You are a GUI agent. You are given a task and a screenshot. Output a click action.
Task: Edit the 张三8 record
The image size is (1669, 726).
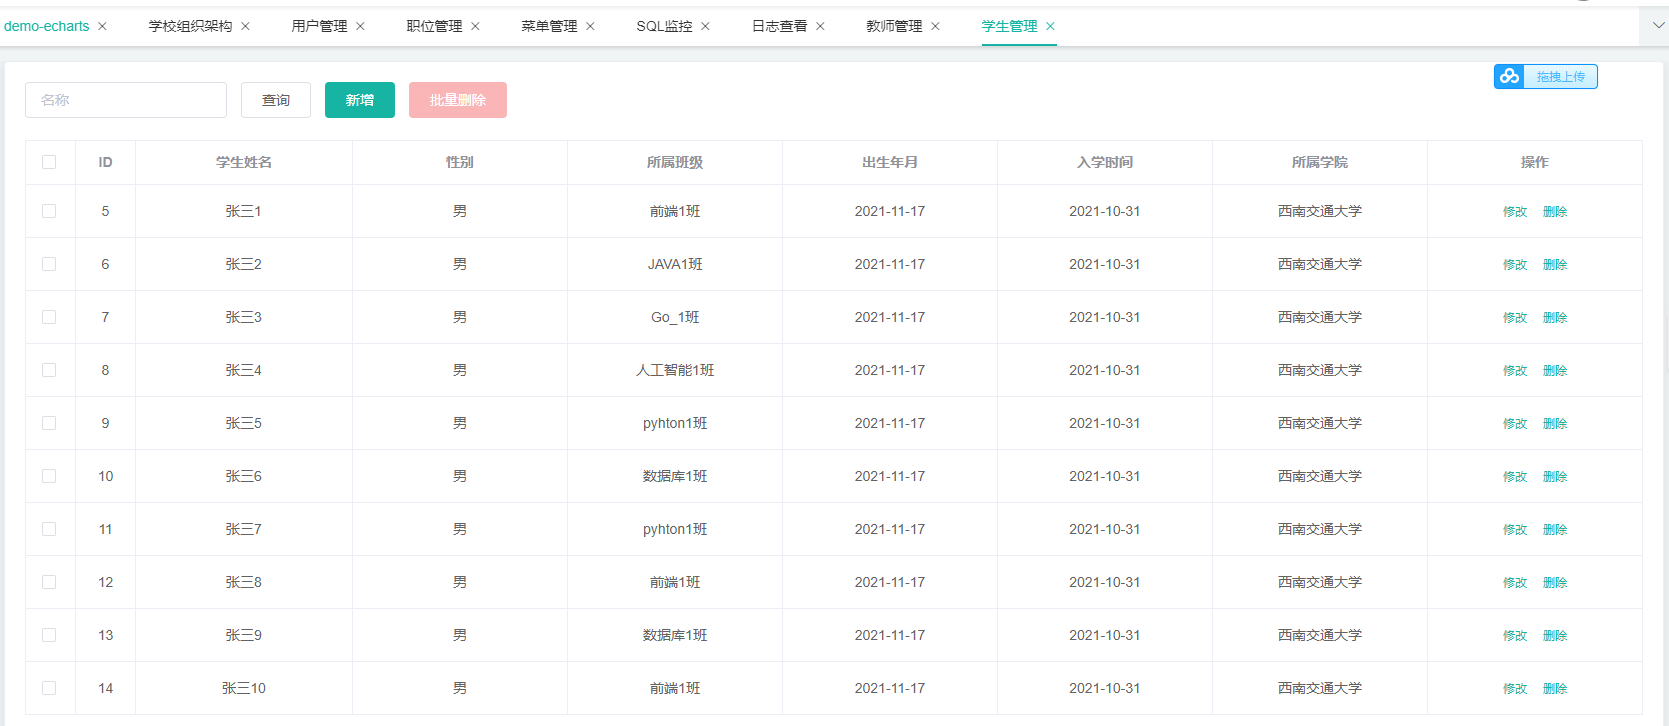pyautogui.click(x=1515, y=583)
